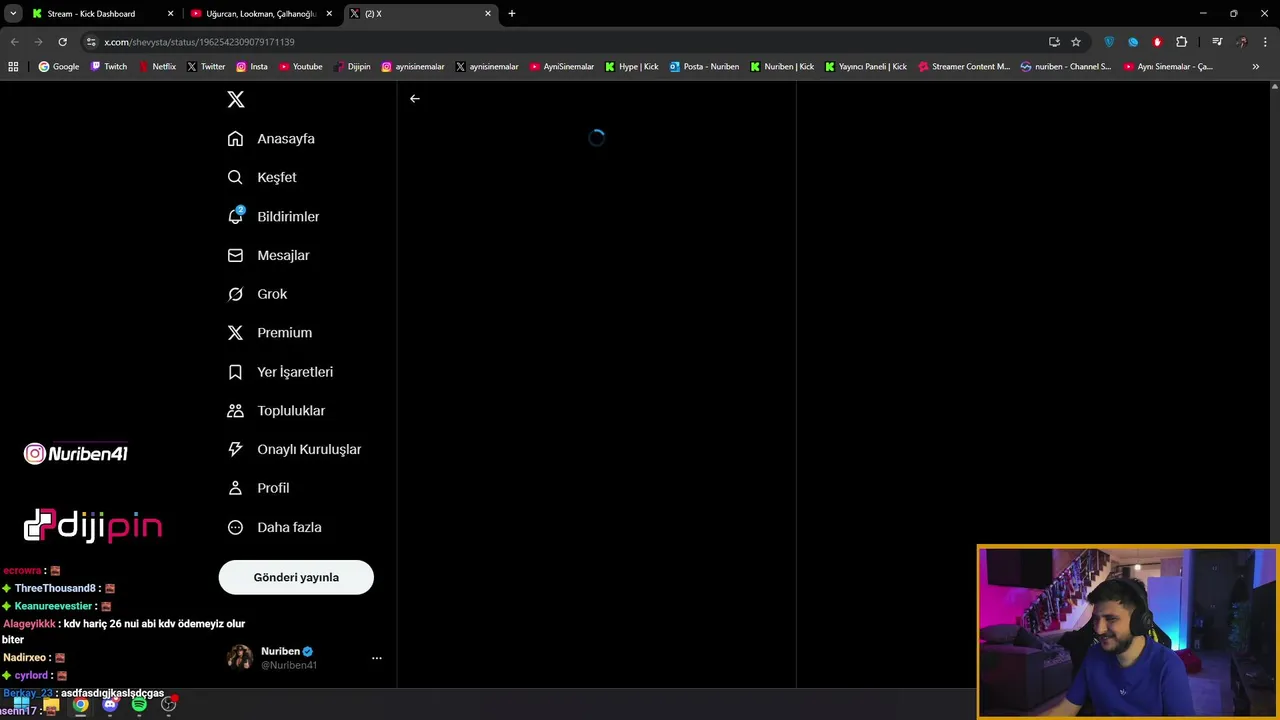Open Onaylı Kuruluşlar page
This screenshot has width=1280, height=720.
pyautogui.click(x=294, y=449)
